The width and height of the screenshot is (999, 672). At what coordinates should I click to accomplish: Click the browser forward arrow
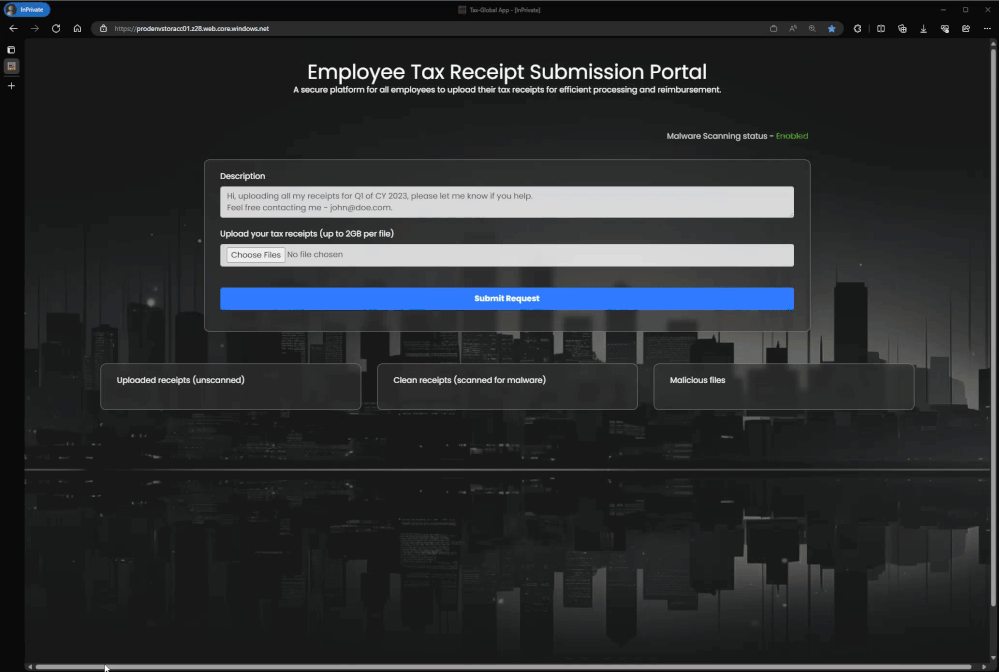(x=35, y=29)
